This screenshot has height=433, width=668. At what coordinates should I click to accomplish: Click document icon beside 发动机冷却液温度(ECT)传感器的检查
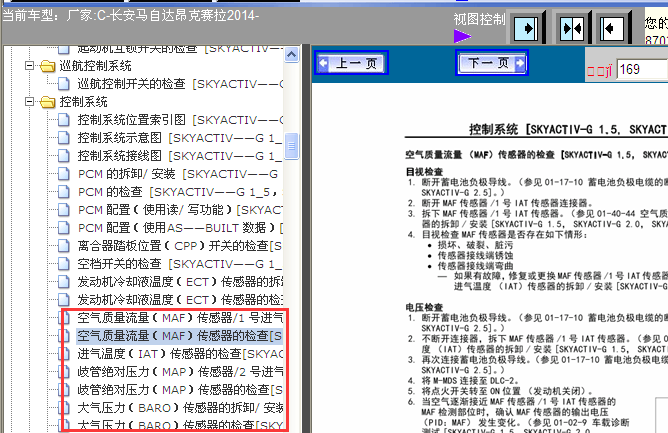point(63,300)
